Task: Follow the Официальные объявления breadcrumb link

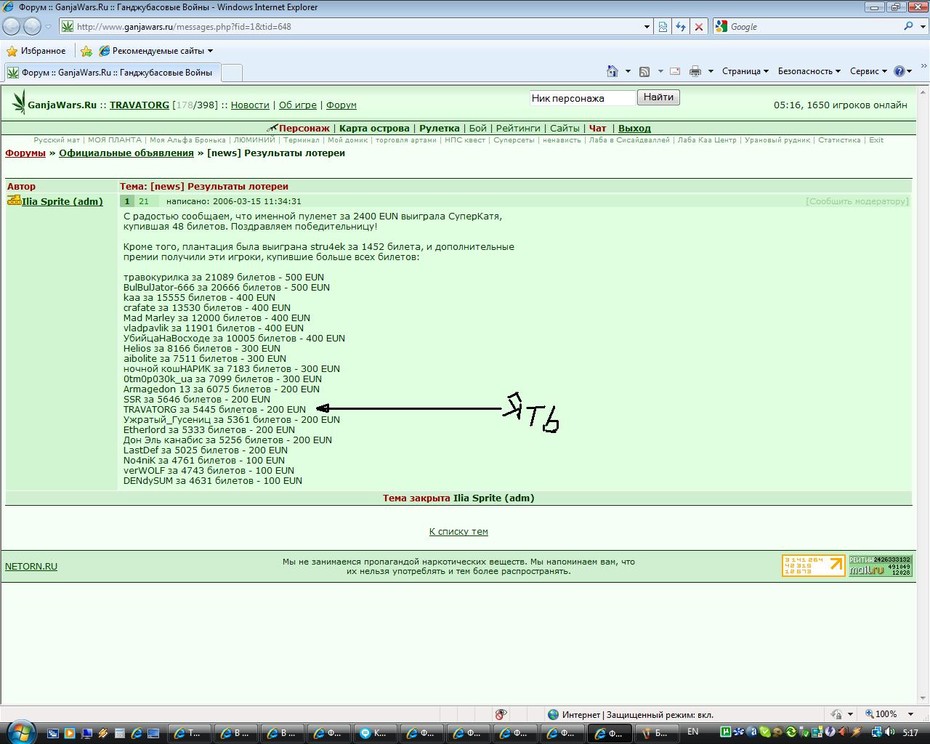Action: (x=126, y=153)
